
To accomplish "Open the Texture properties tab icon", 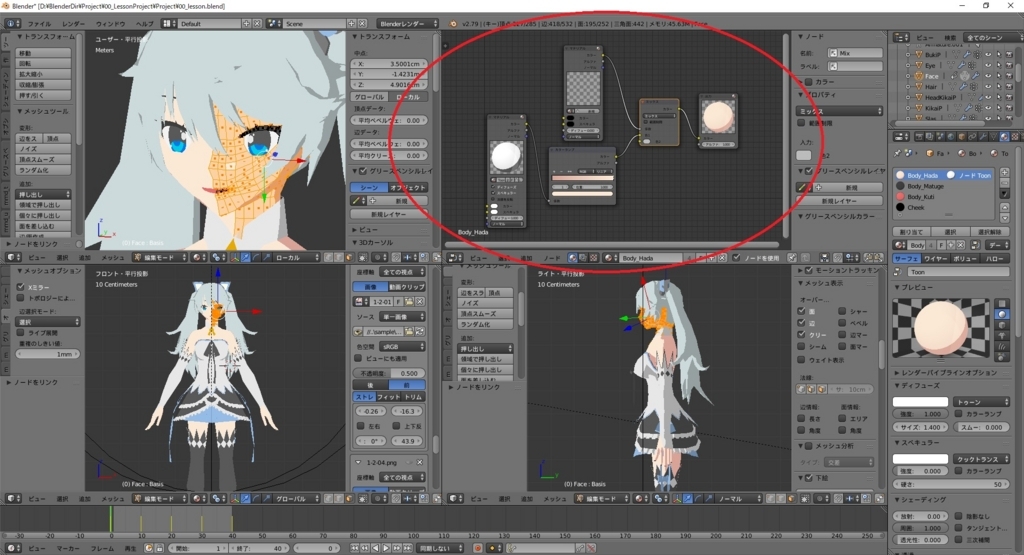I will point(1015,136).
